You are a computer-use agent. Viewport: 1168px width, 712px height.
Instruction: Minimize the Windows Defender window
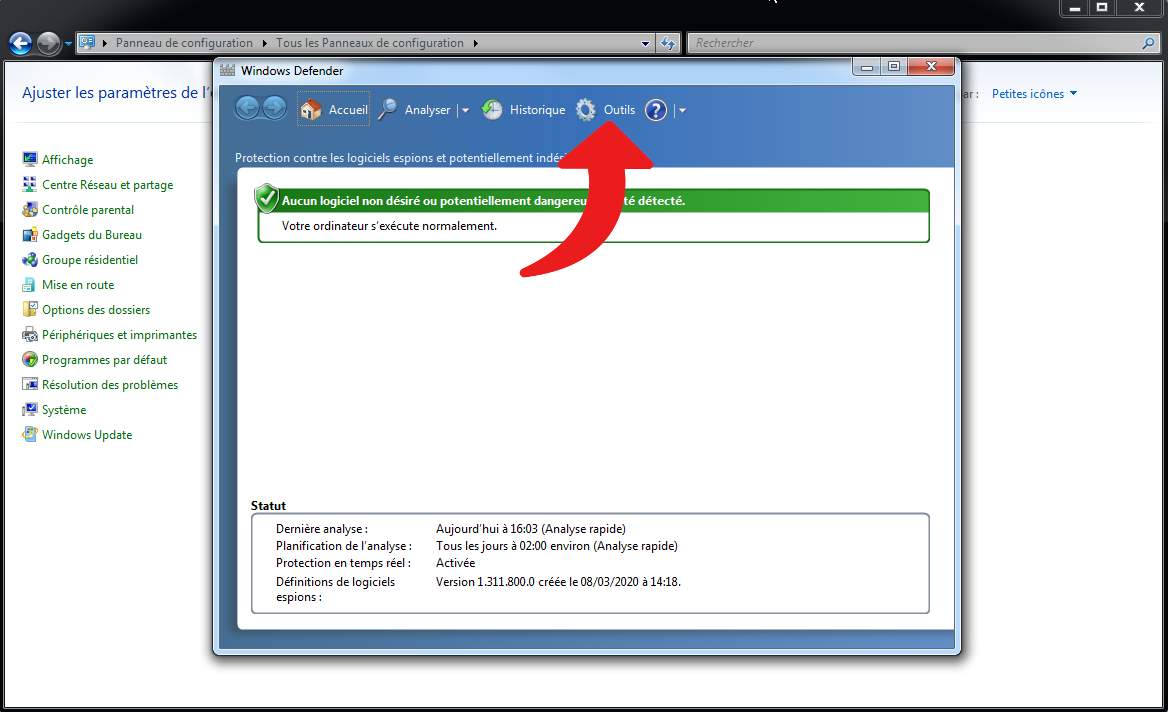click(866, 67)
